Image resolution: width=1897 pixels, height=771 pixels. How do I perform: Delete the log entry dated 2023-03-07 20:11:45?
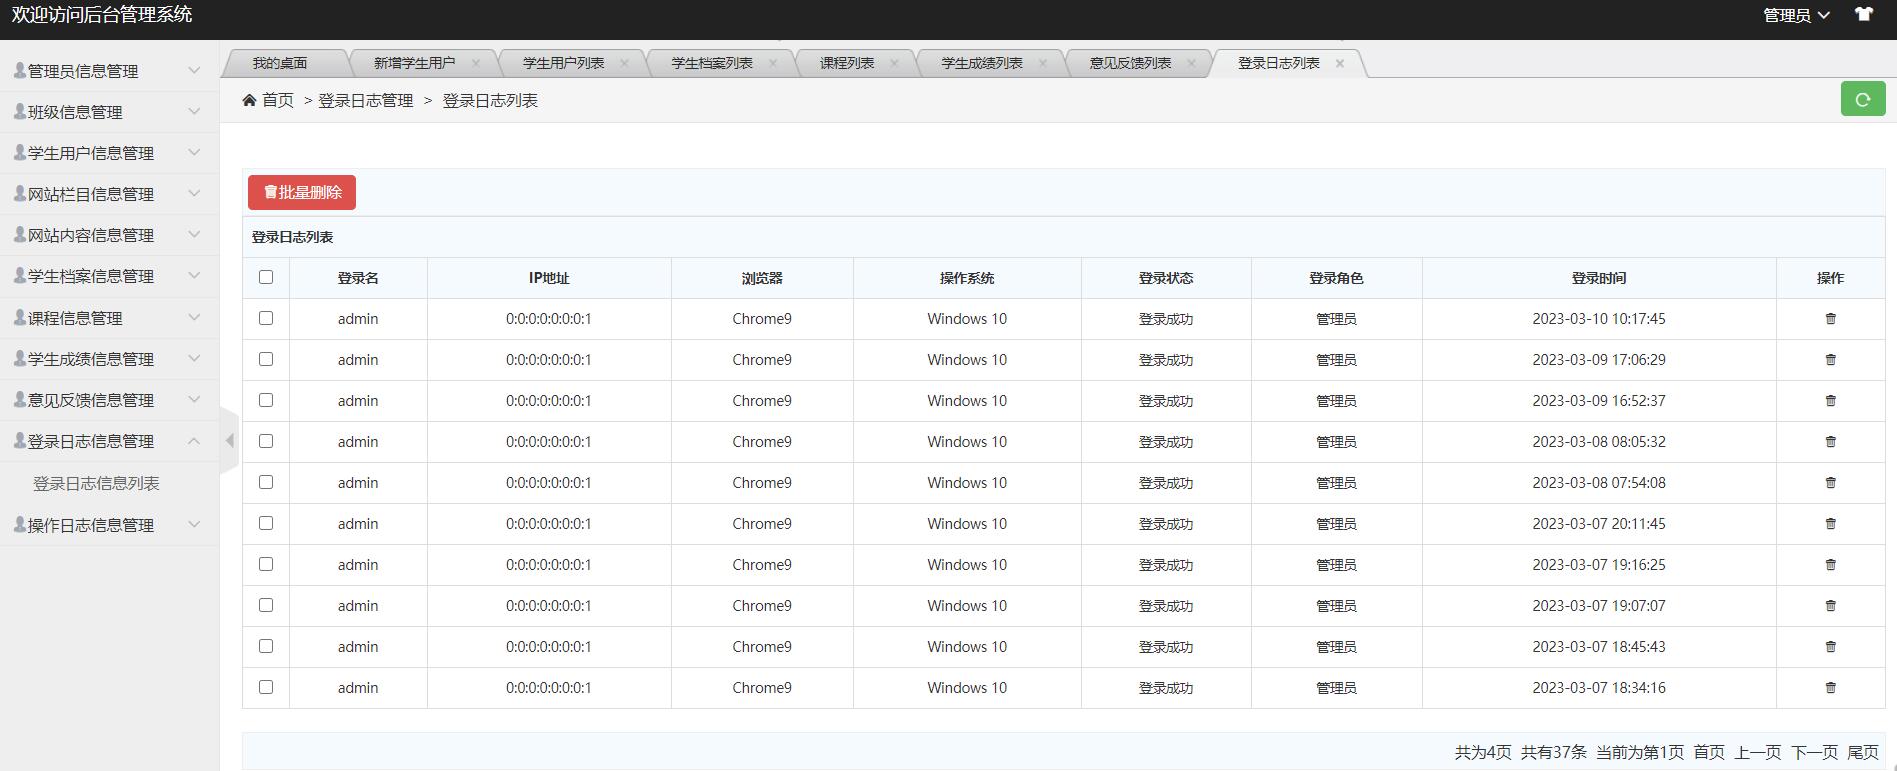pyautogui.click(x=1831, y=524)
